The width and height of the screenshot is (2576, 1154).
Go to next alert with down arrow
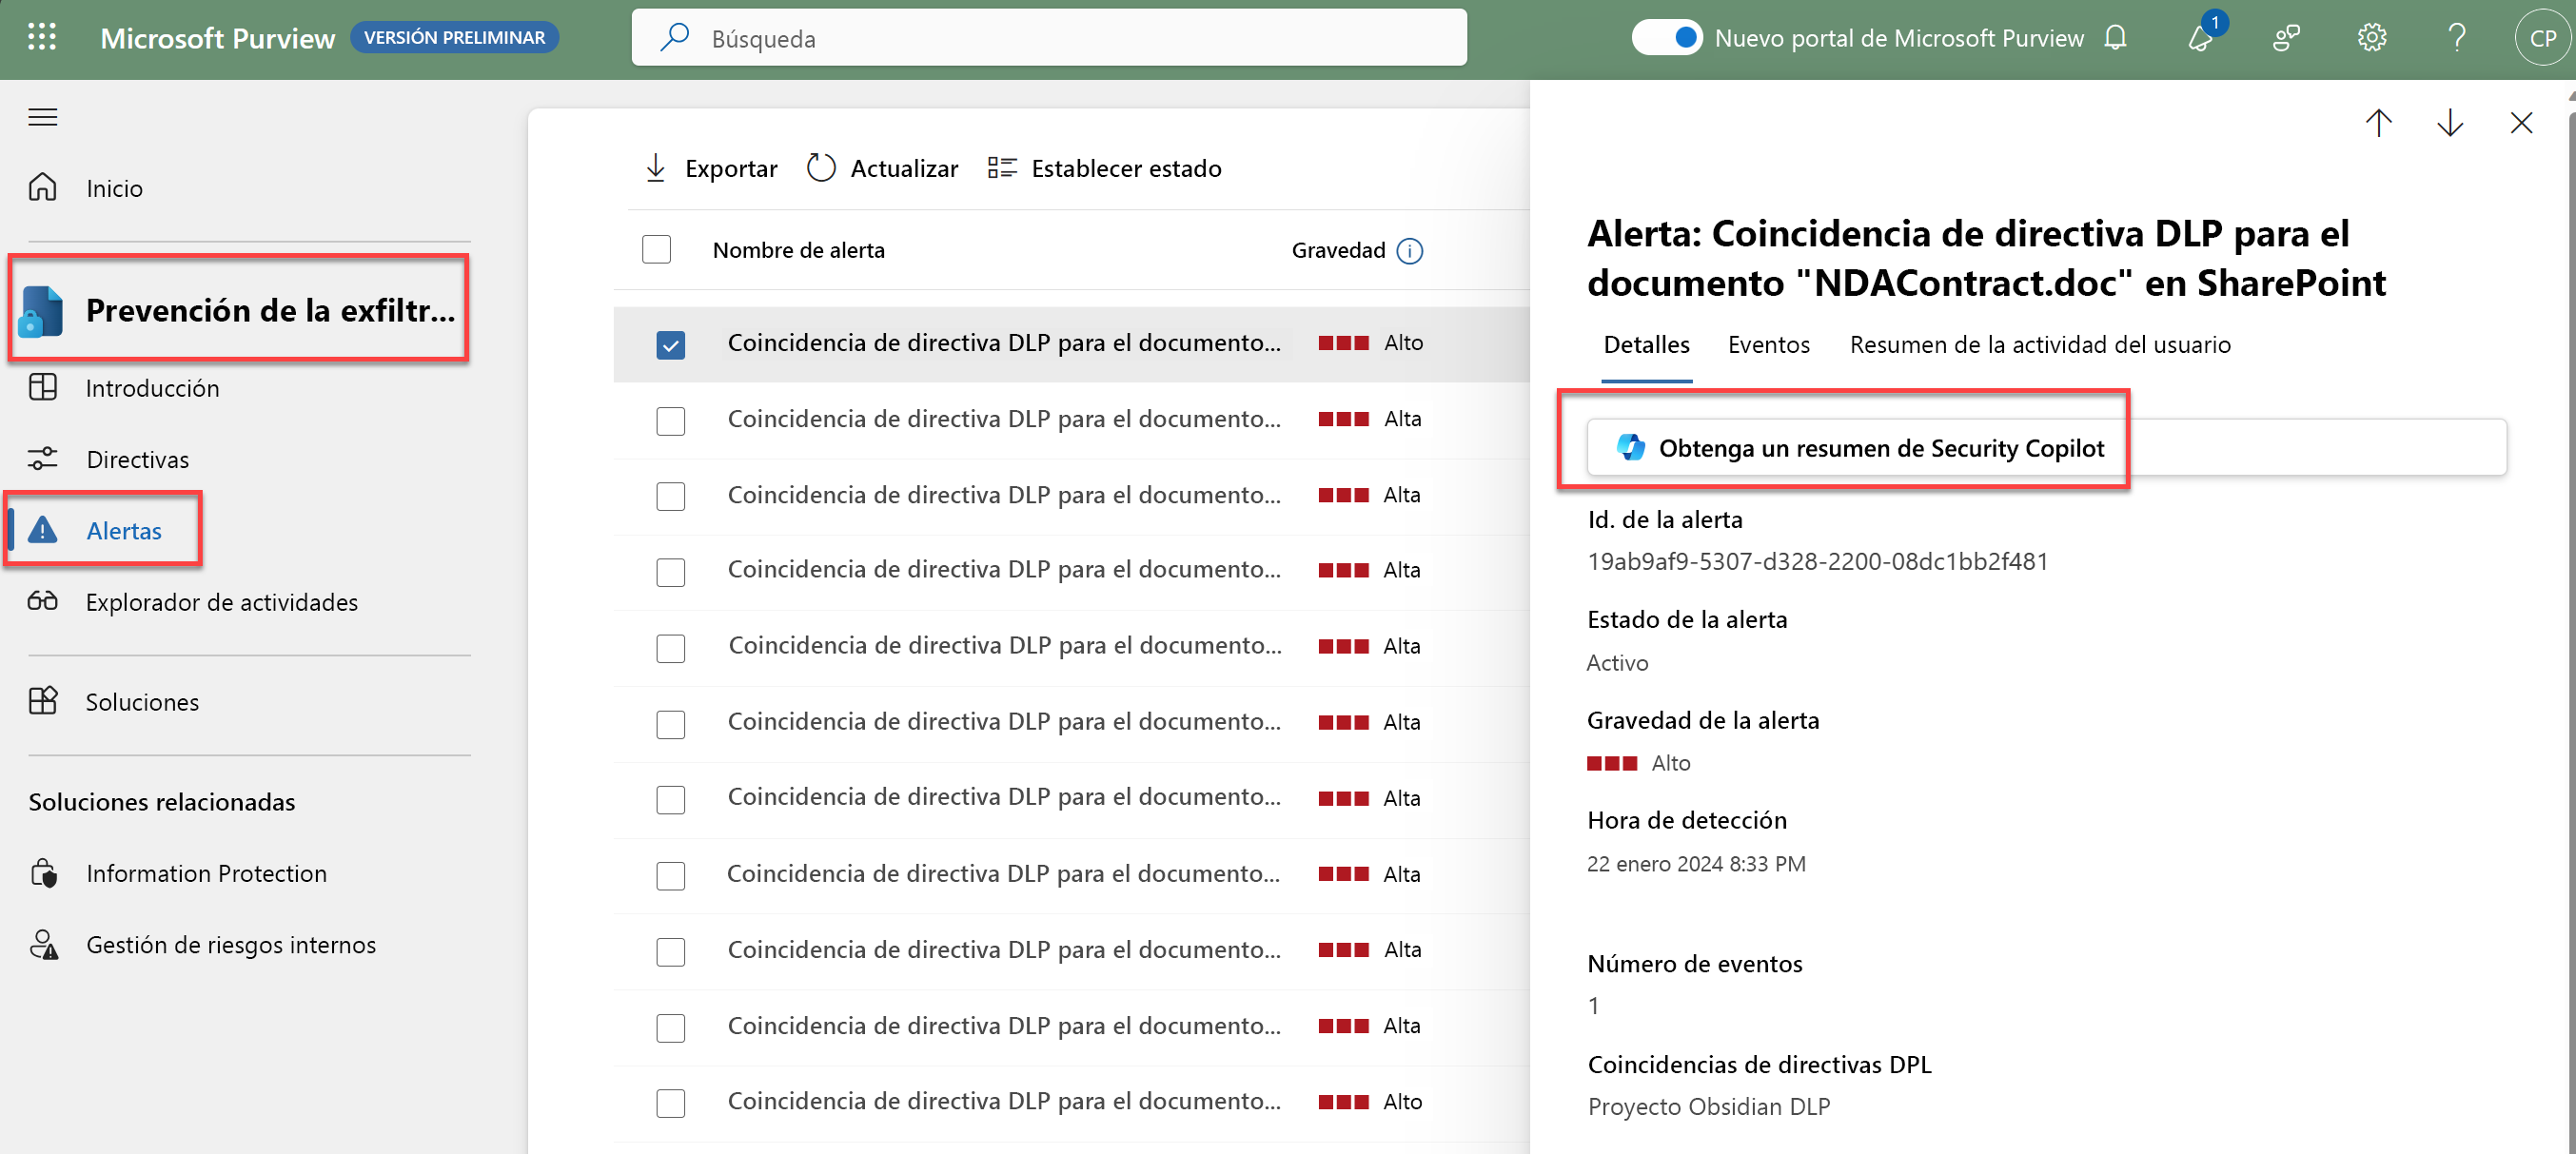[2450, 123]
